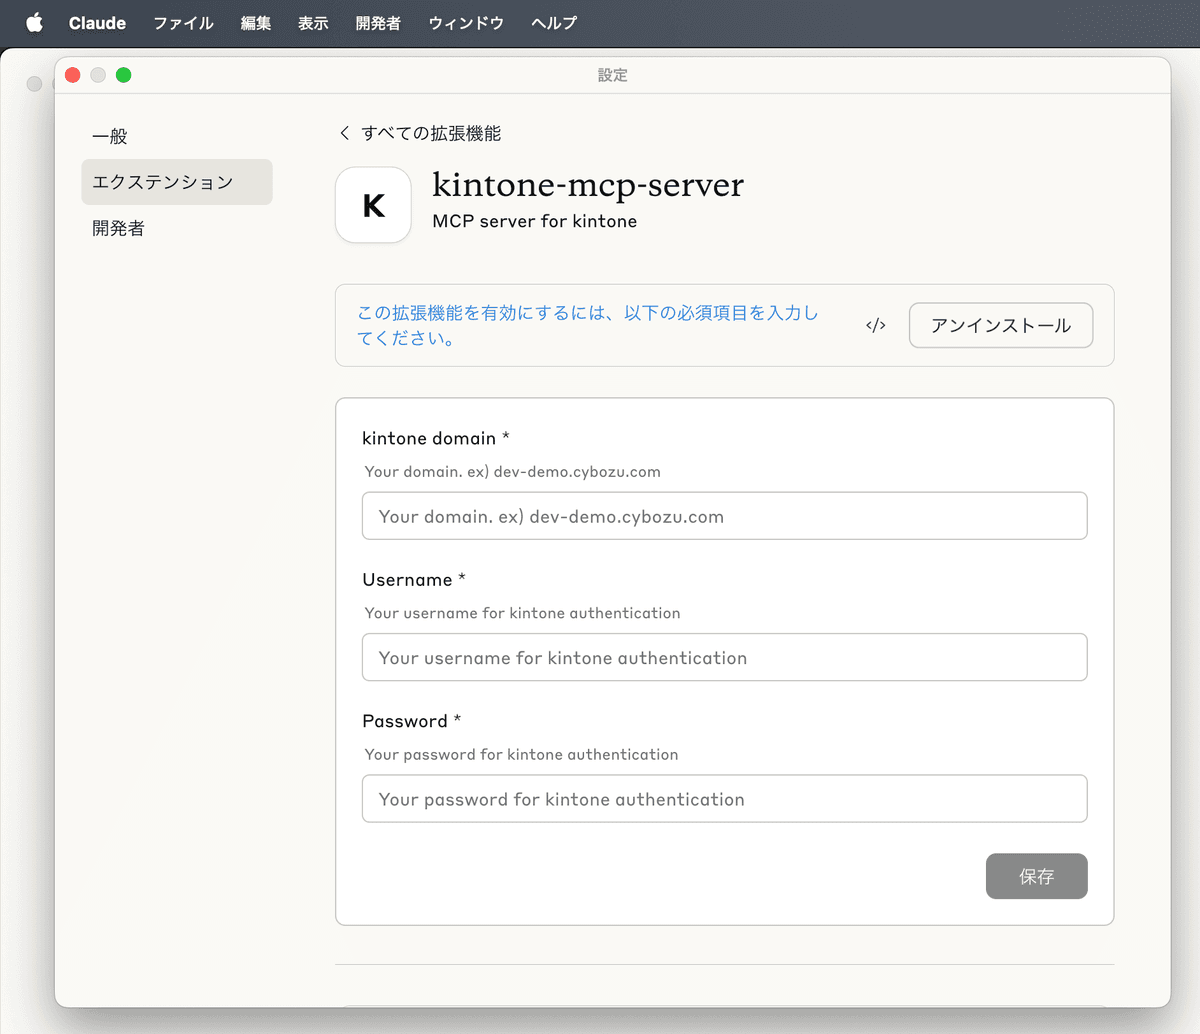Click the back chevron next to すべての拡張機能
The height and width of the screenshot is (1034, 1200).
click(x=345, y=133)
